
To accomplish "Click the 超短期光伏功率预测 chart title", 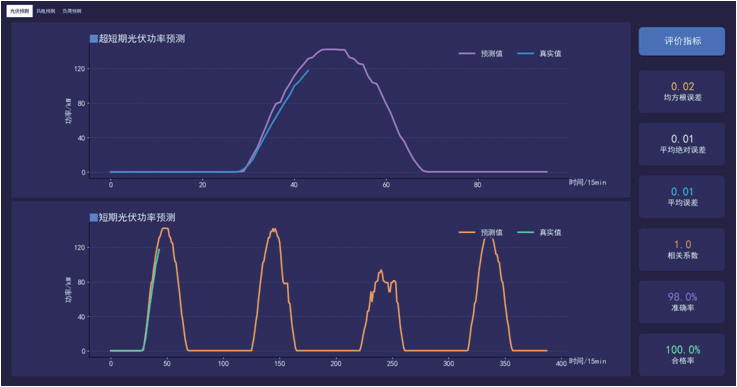I will (x=142, y=39).
